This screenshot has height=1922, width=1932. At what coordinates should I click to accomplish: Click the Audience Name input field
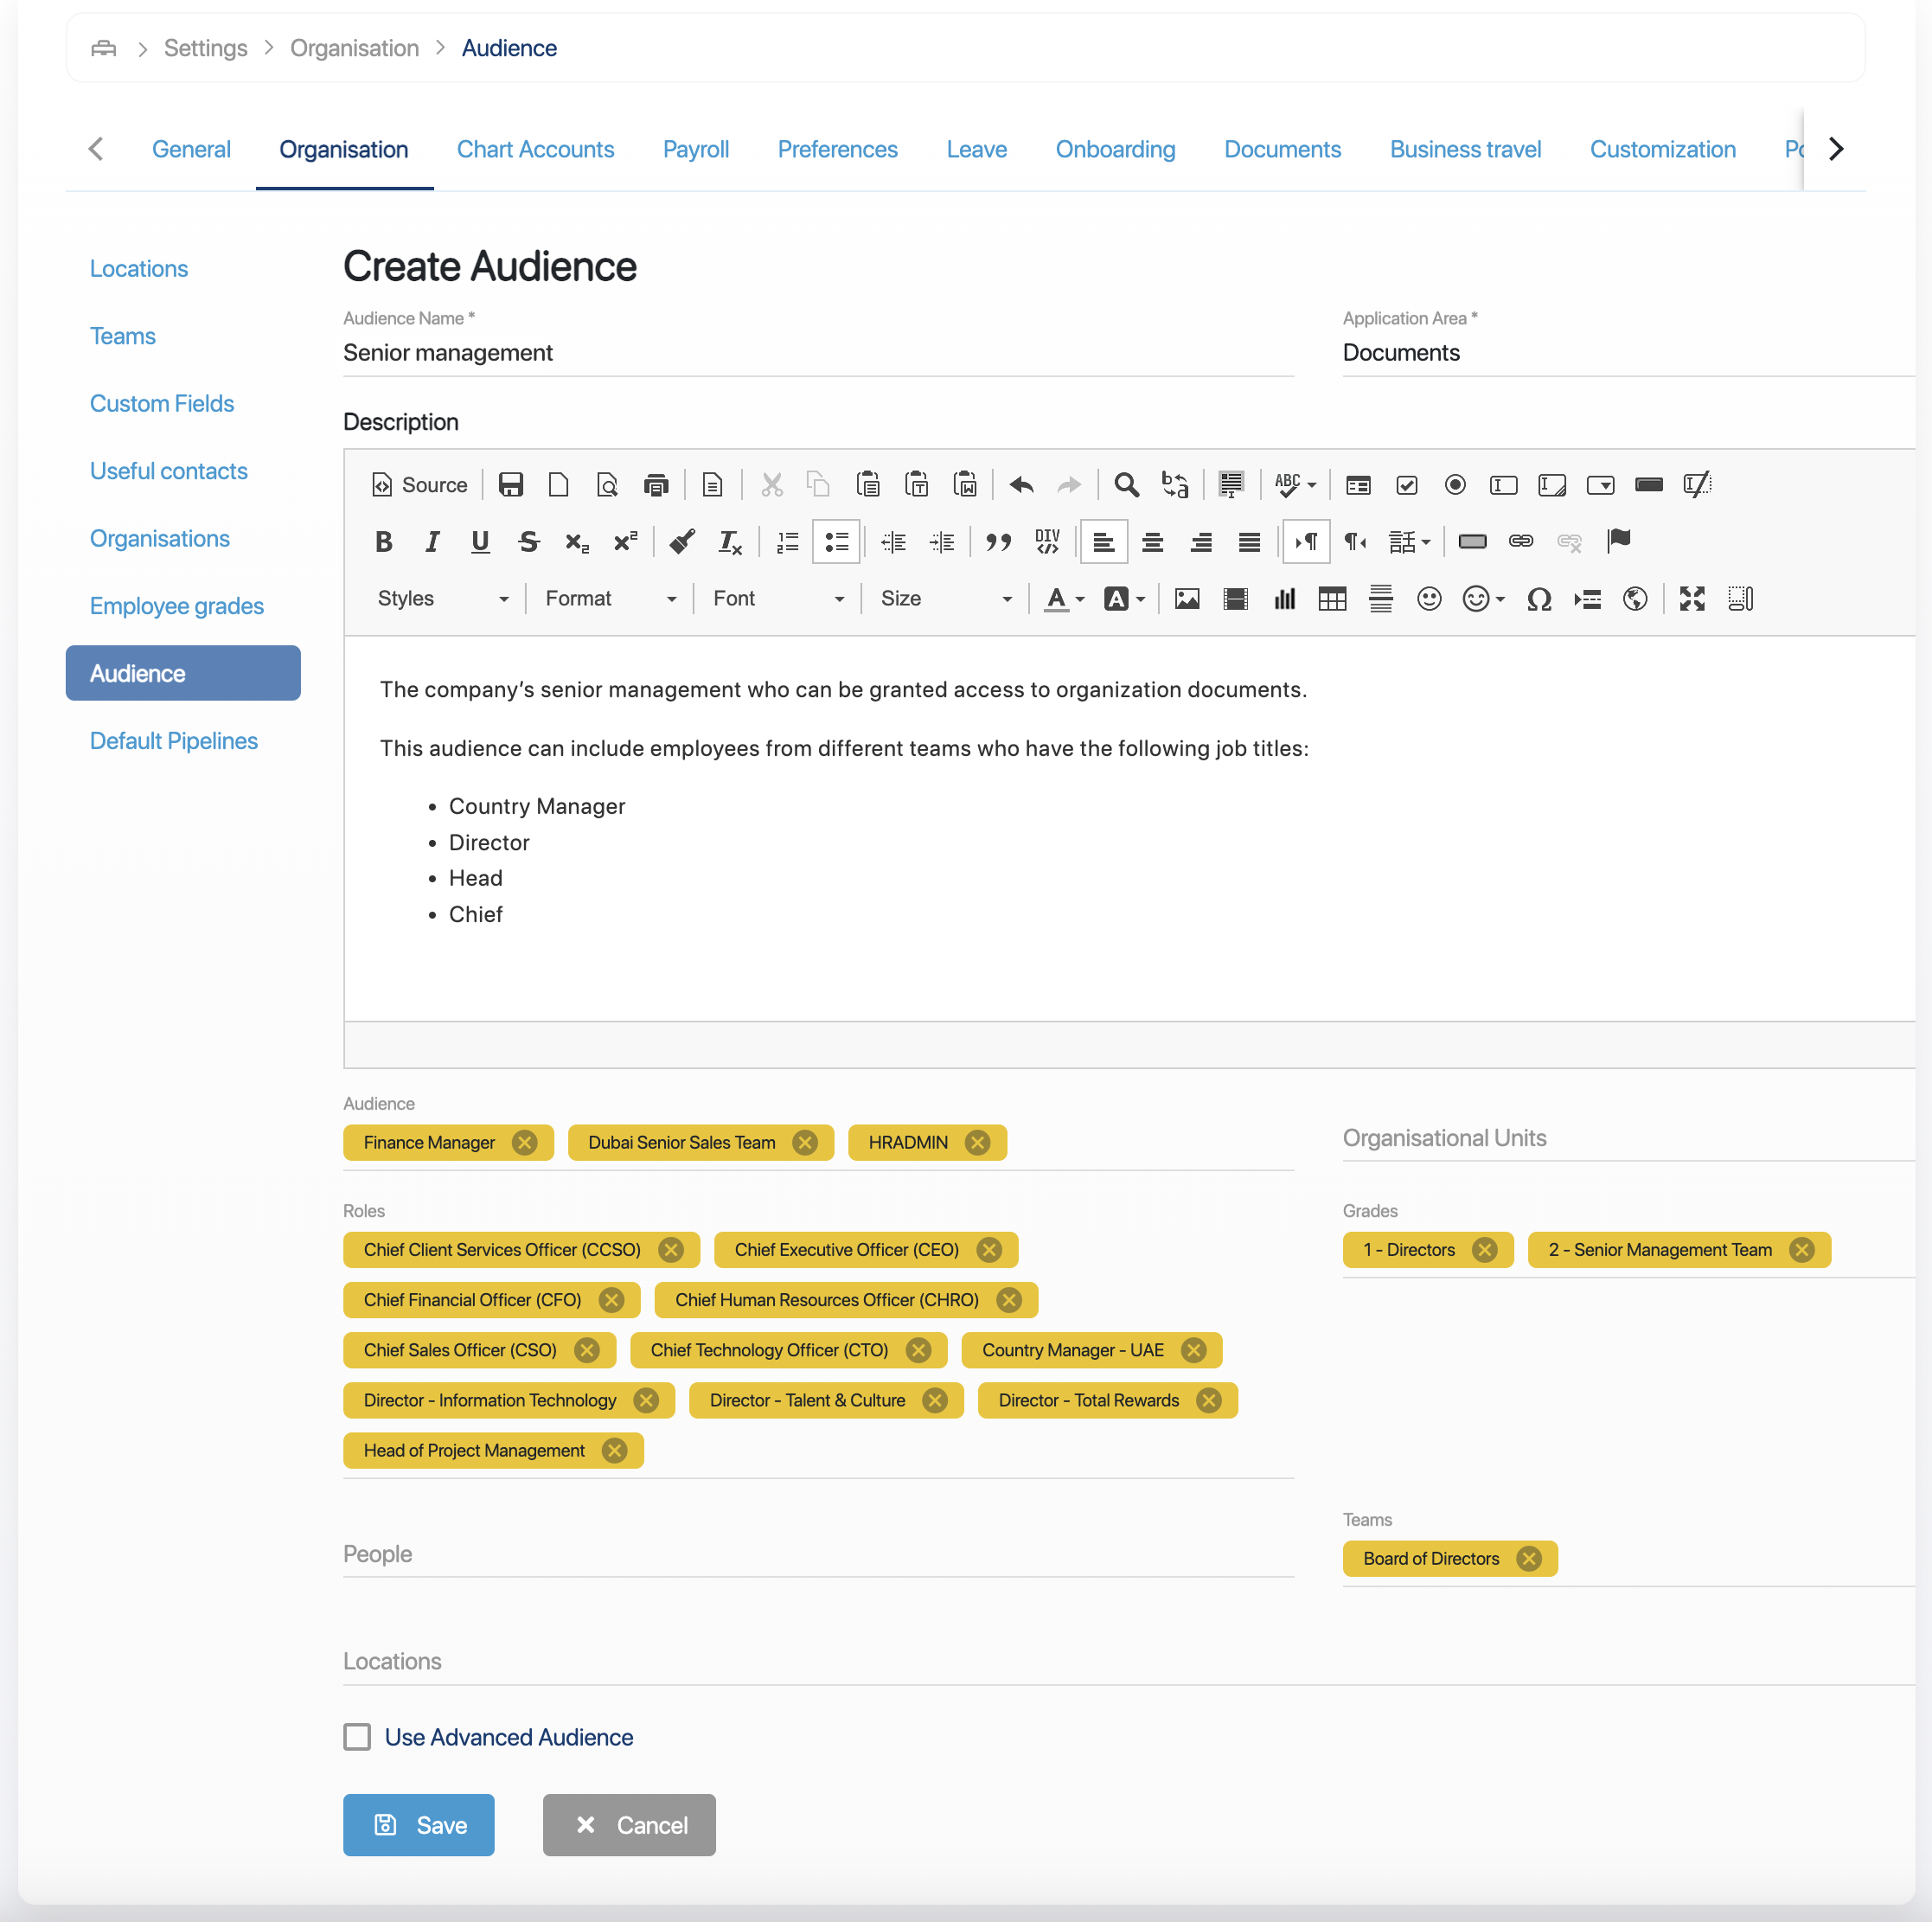coord(818,353)
